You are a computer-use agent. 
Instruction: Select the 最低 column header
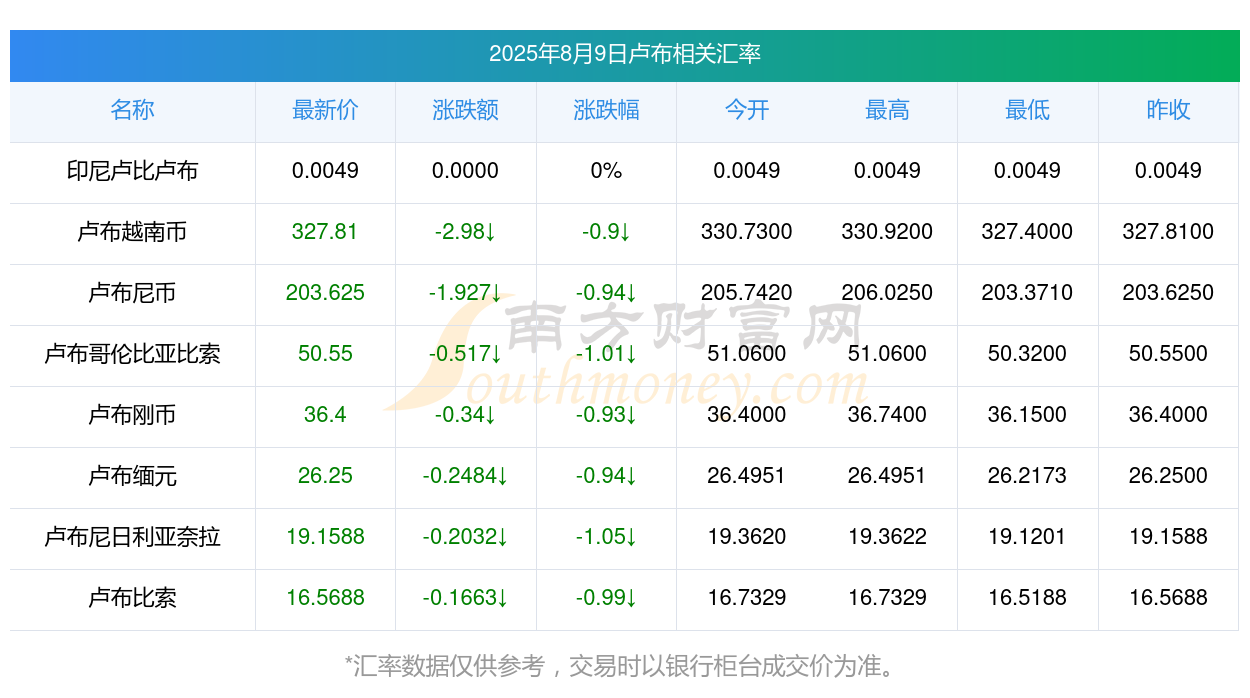(1028, 110)
